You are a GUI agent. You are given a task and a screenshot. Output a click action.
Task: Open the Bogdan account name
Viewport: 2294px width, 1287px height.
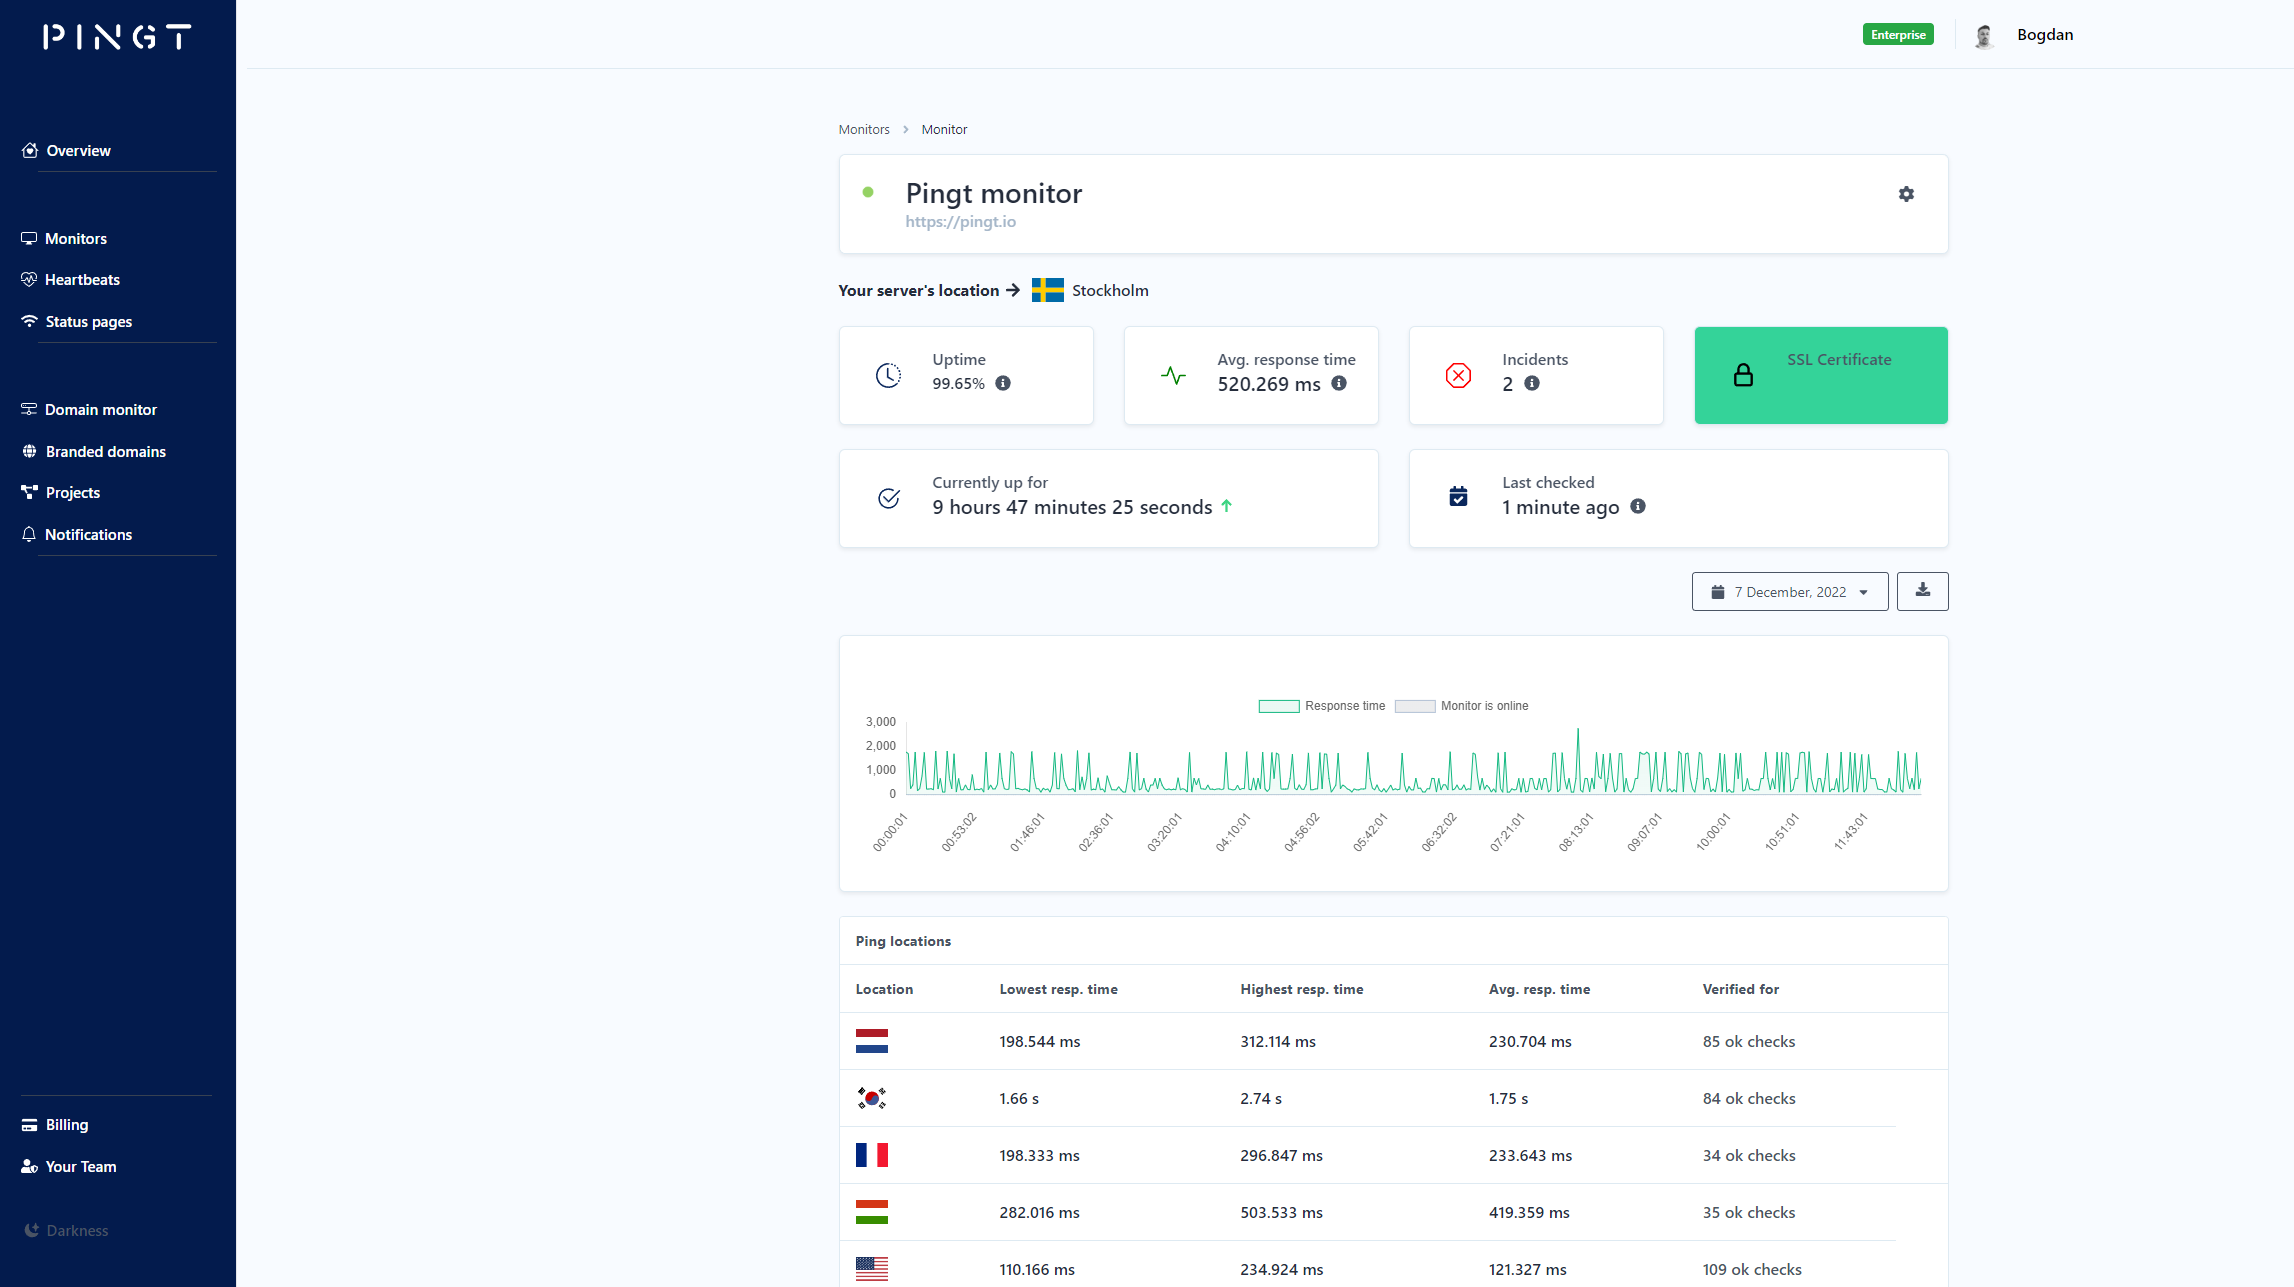coord(2044,34)
